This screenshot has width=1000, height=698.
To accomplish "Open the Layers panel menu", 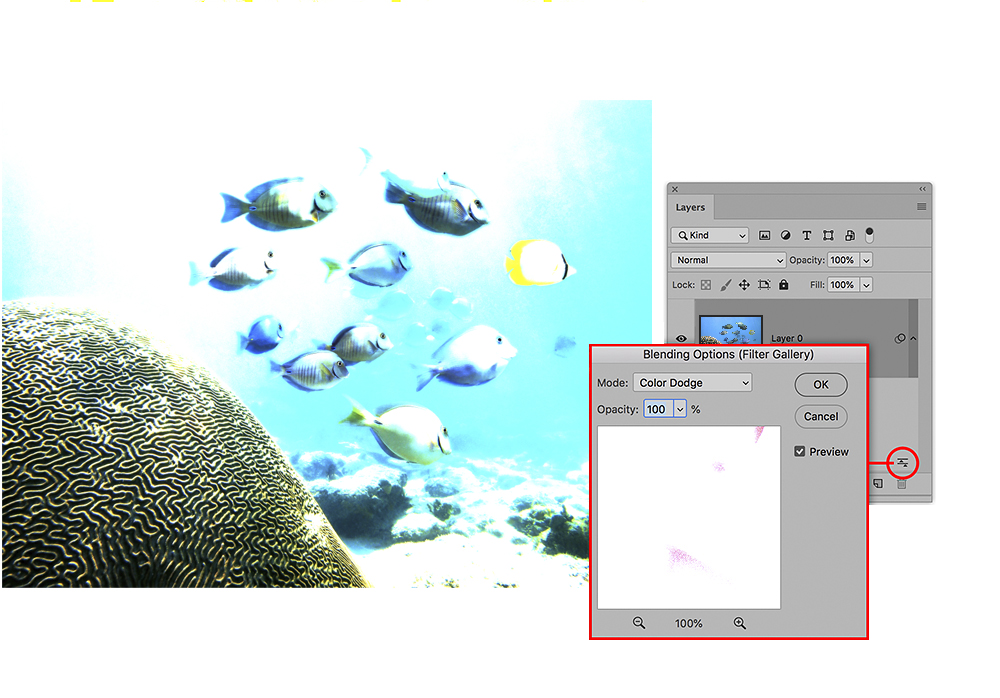I will [x=921, y=207].
